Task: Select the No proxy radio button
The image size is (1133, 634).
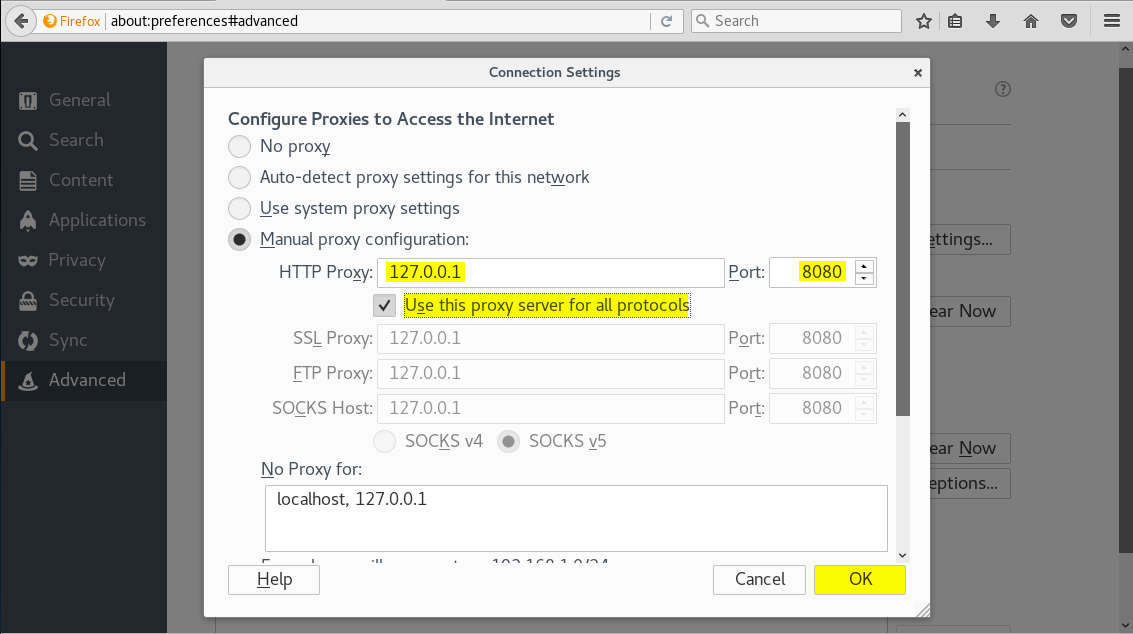Action: click(240, 147)
